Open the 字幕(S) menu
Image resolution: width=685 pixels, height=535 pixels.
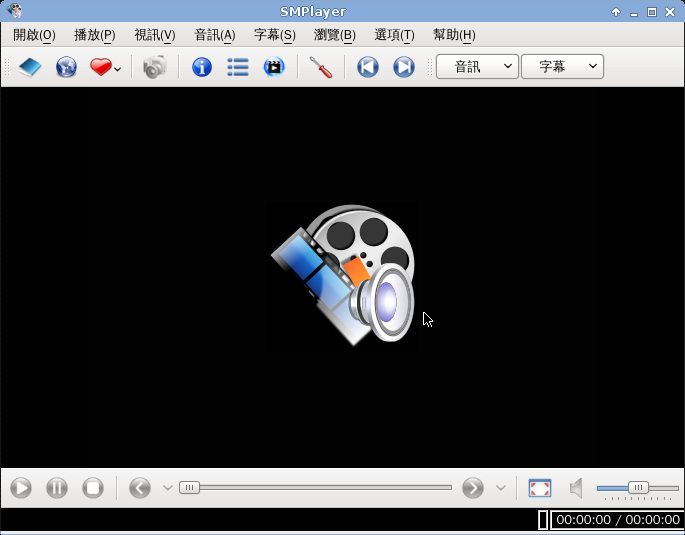point(275,35)
